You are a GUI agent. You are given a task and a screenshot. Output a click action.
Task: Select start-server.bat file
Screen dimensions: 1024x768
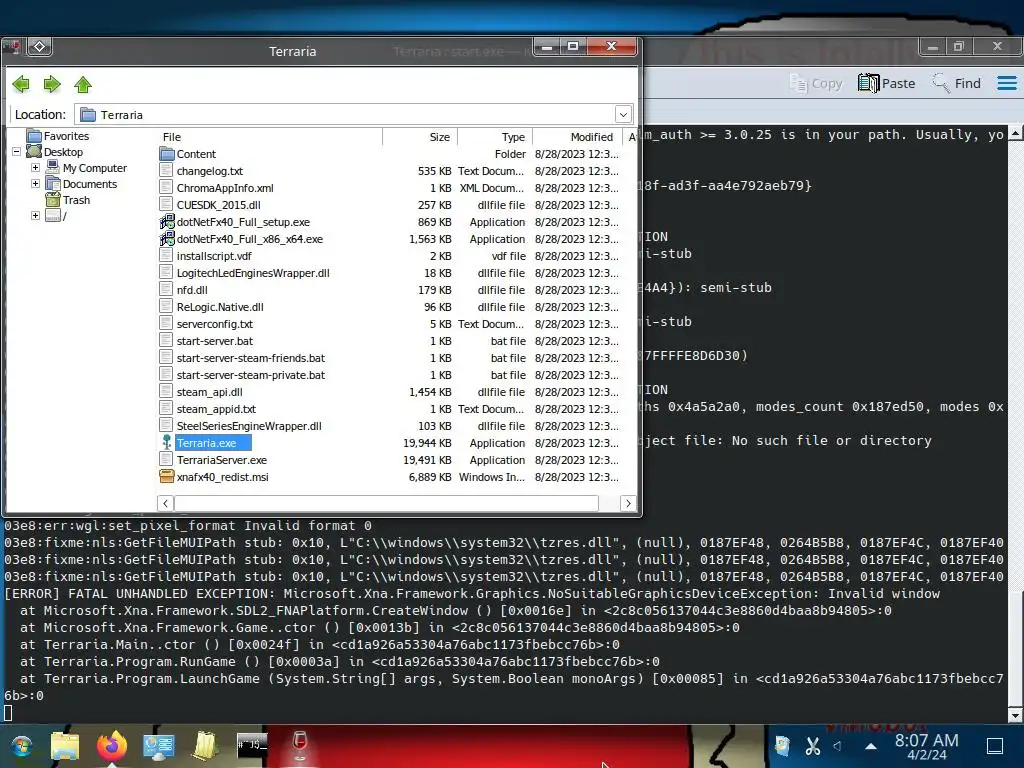pos(214,341)
